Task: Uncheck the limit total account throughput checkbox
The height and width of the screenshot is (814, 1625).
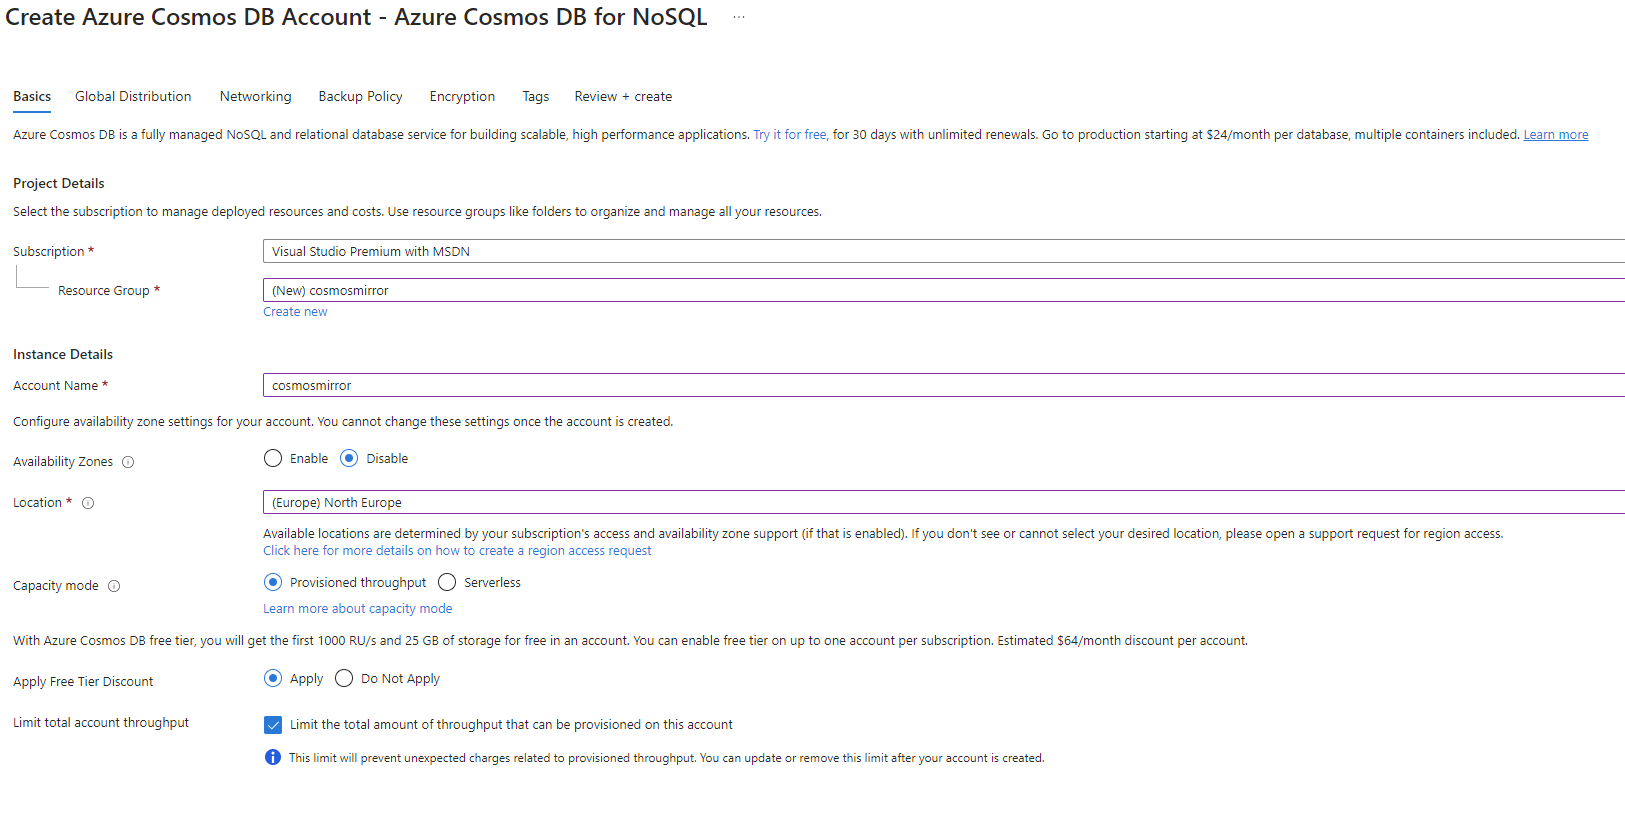Action: click(x=273, y=725)
